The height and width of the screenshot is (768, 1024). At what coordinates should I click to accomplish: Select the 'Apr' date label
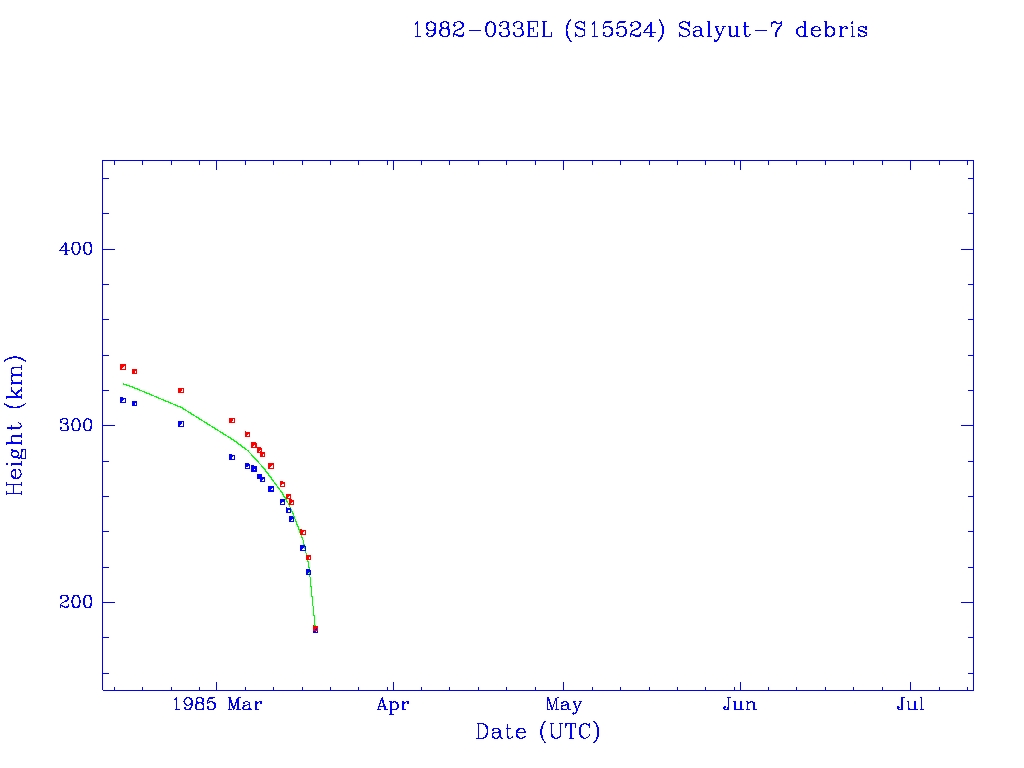(x=393, y=705)
